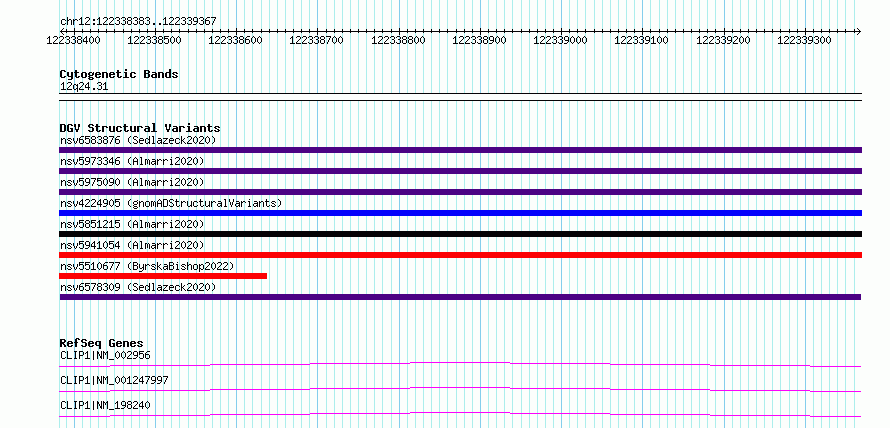Click the chr12:122338383..122339367 region label
The height and width of the screenshot is (428, 890).
(138, 22)
